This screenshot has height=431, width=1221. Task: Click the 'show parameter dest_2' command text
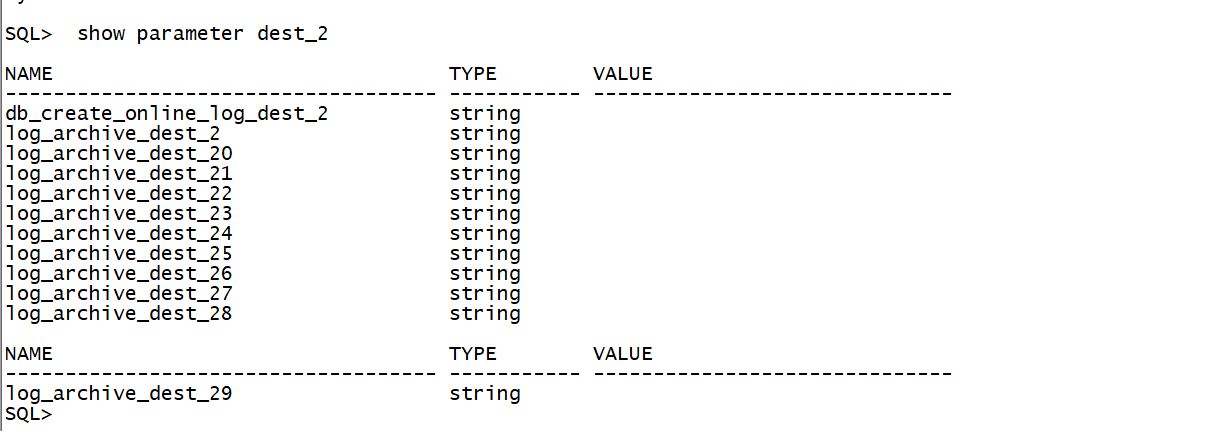pos(202,34)
